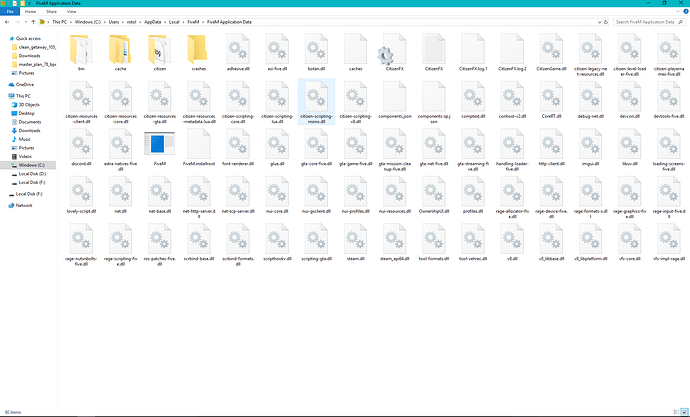Select the libuv.dll file
The image size is (690, 417).
[630, 148]
